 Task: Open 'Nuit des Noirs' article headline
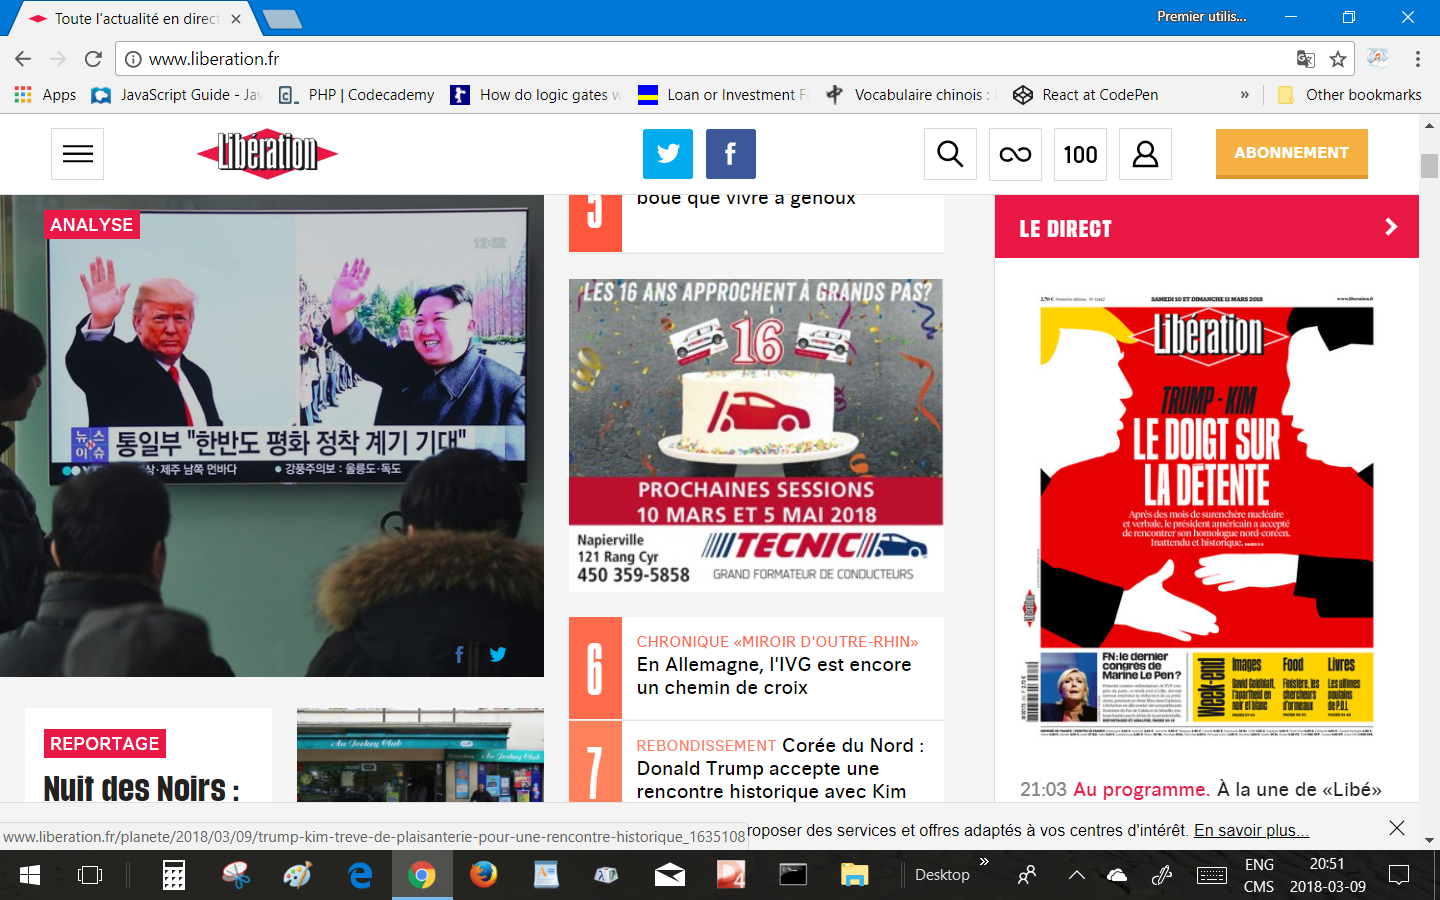point(141,788)
